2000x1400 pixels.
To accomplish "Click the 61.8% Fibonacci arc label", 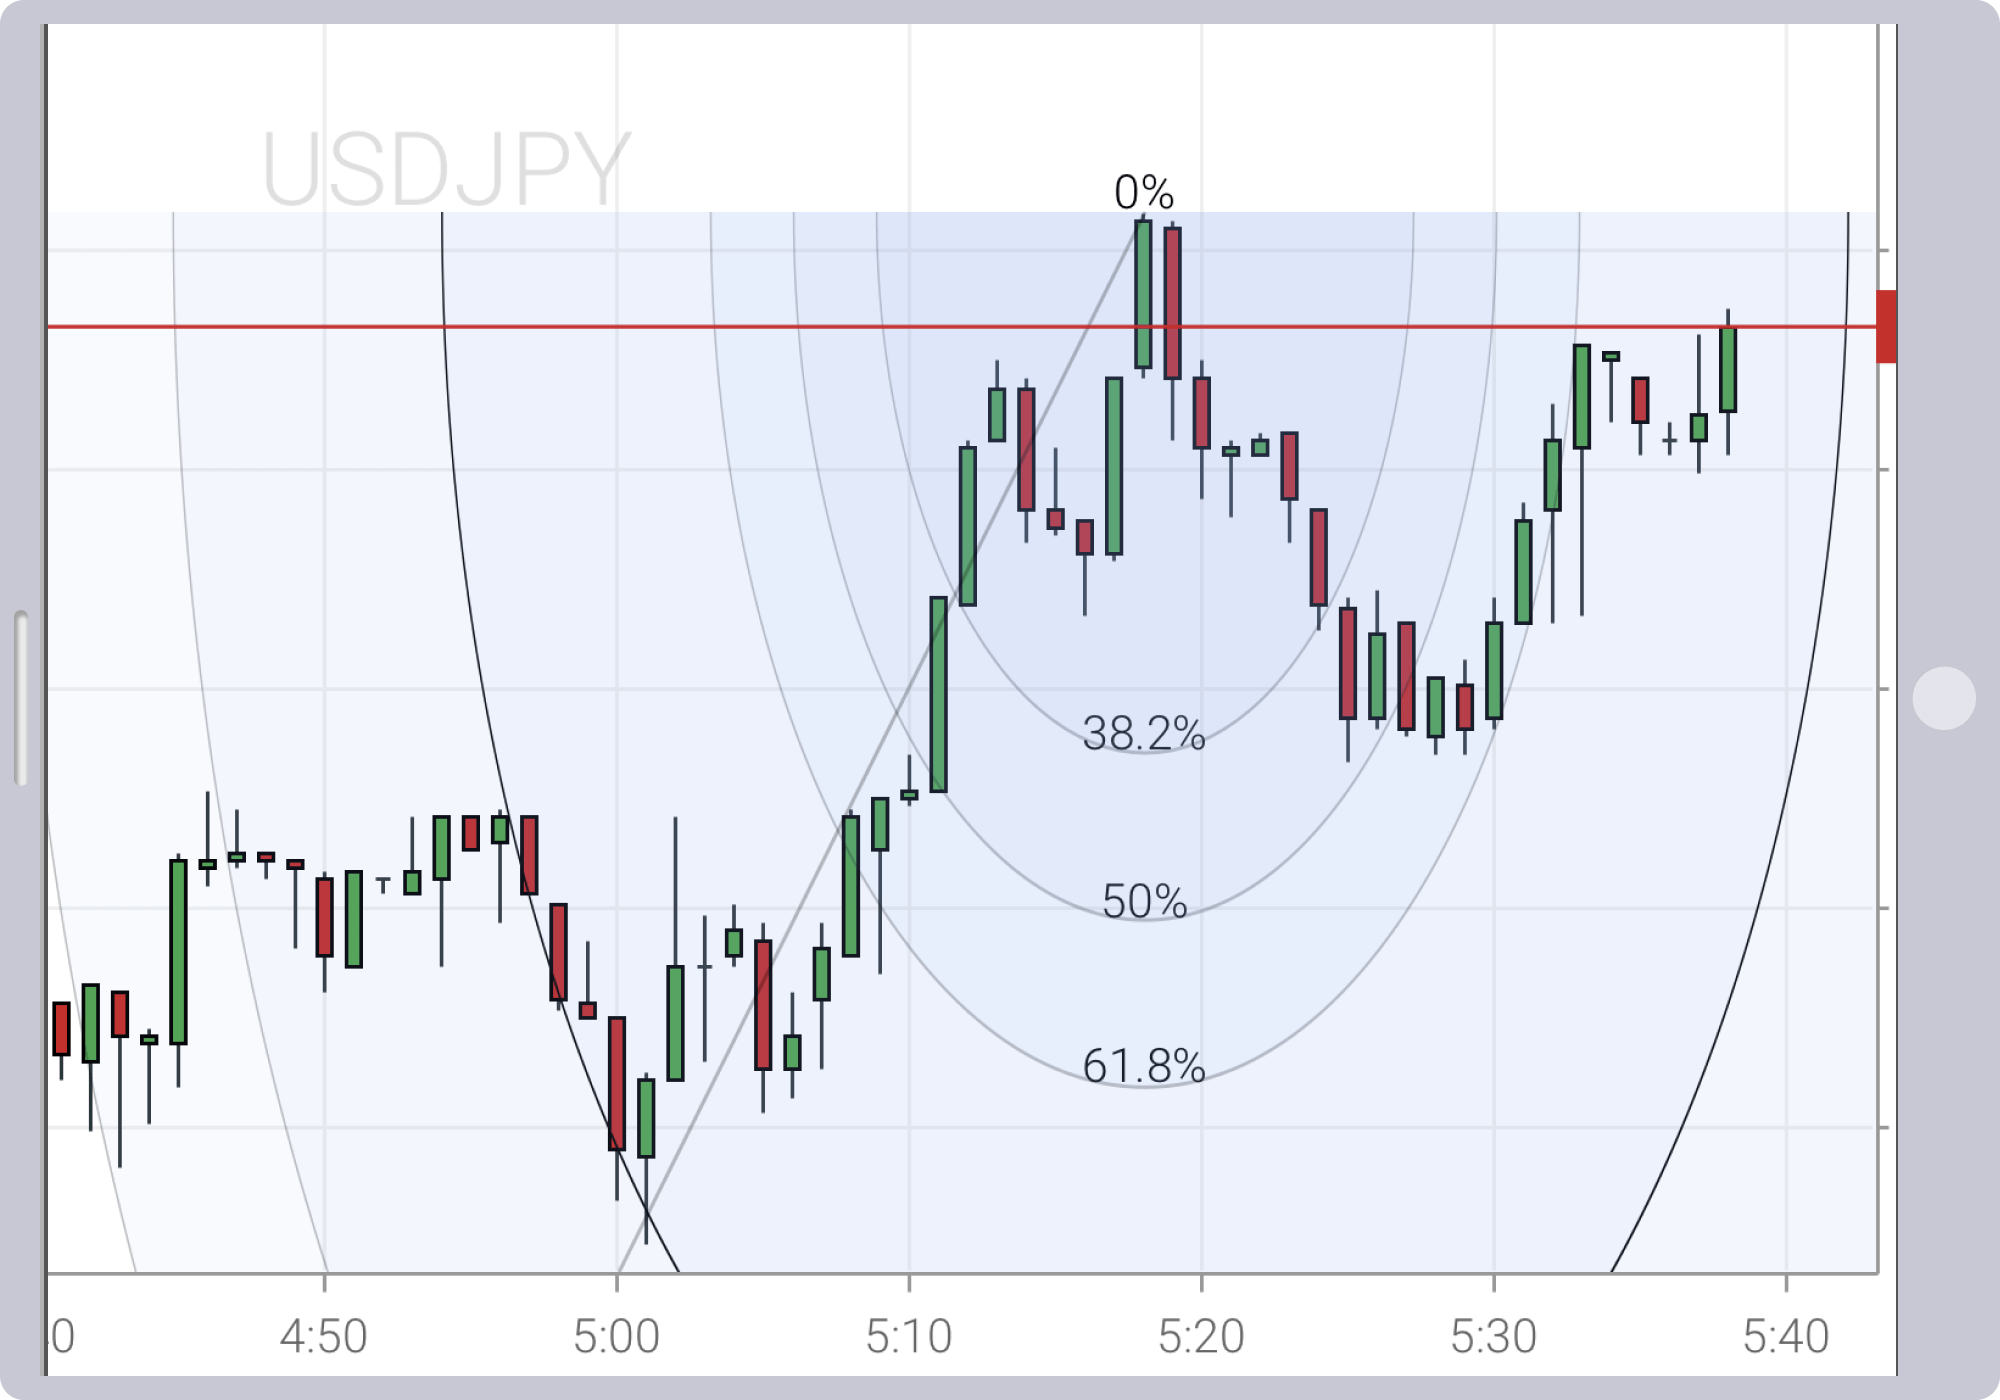I will (1144, 1066).
